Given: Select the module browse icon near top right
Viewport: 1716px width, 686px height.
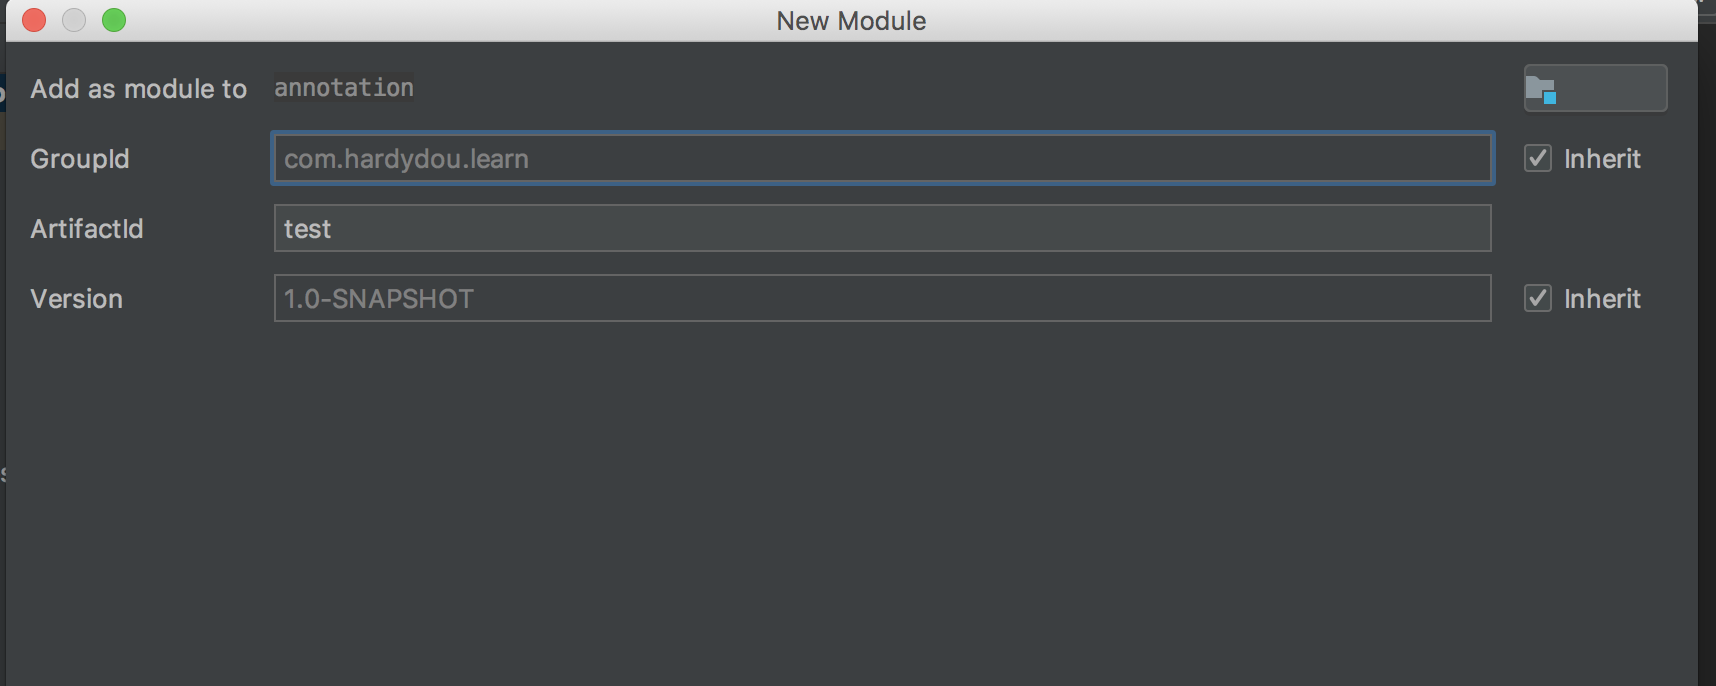Looking at the screenshot, I should click(1594, 88).
